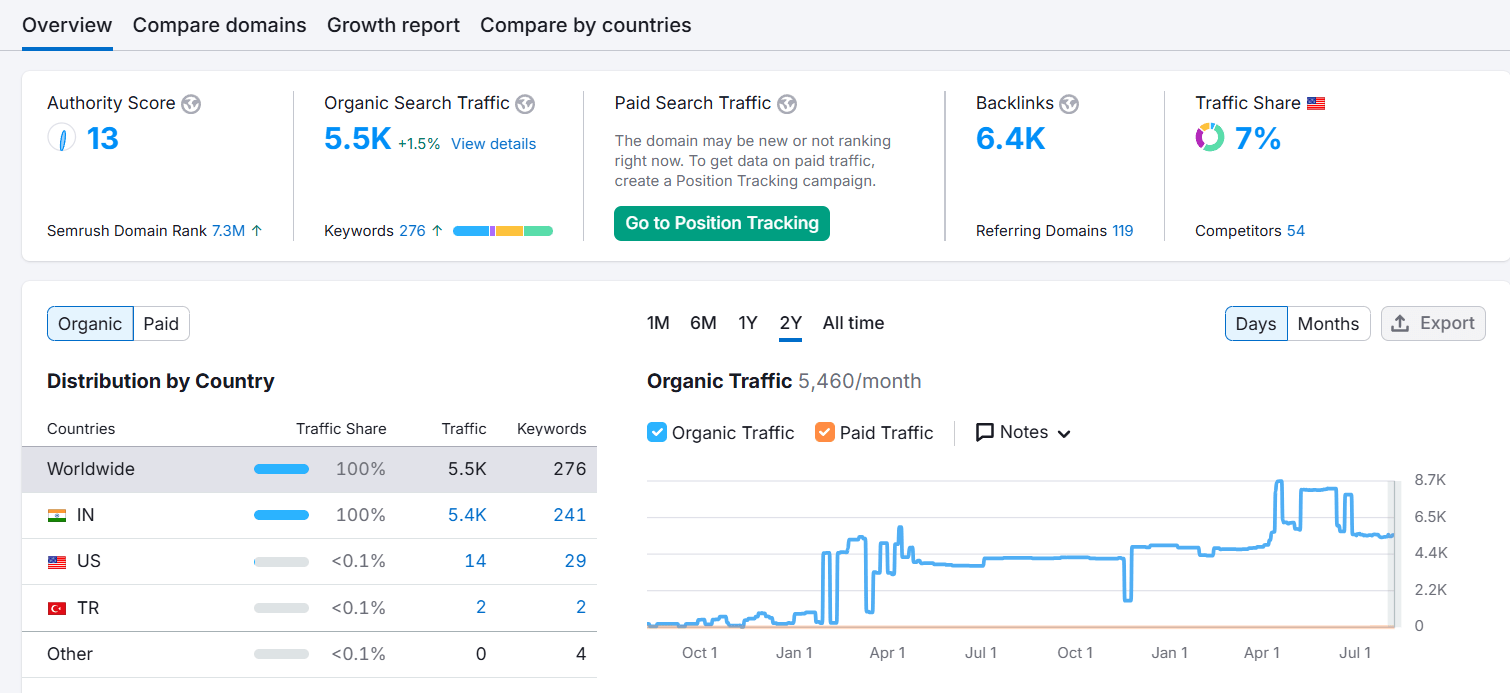Image resolution: width=1510 pixels, height=693 pixels.
Task: Open View details link for organic traffic
Action: click(493, 144)
